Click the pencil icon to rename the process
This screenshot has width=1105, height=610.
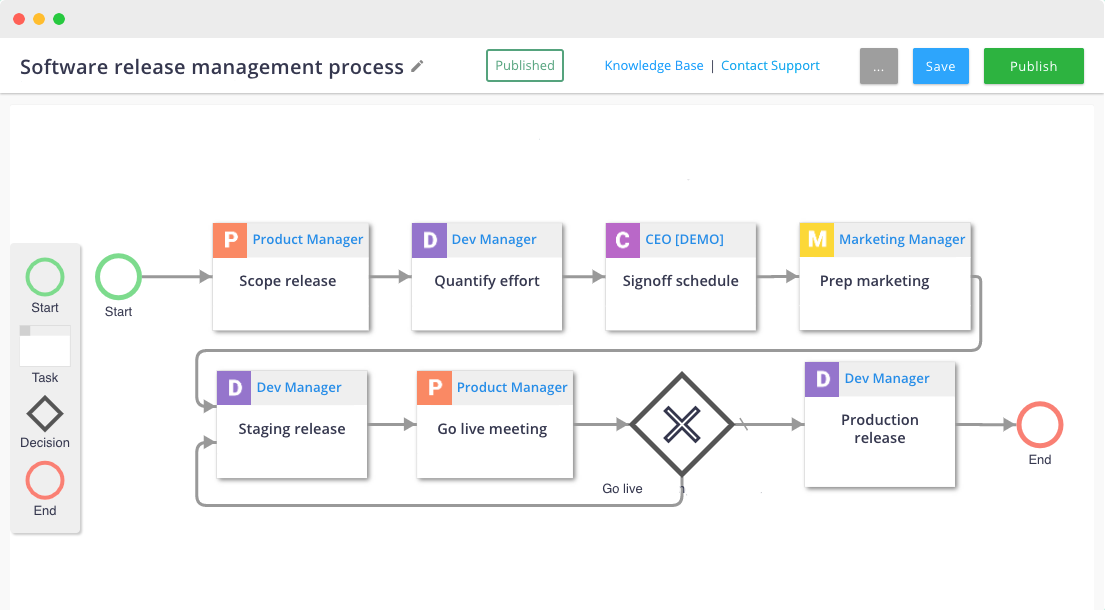(418, 66)
